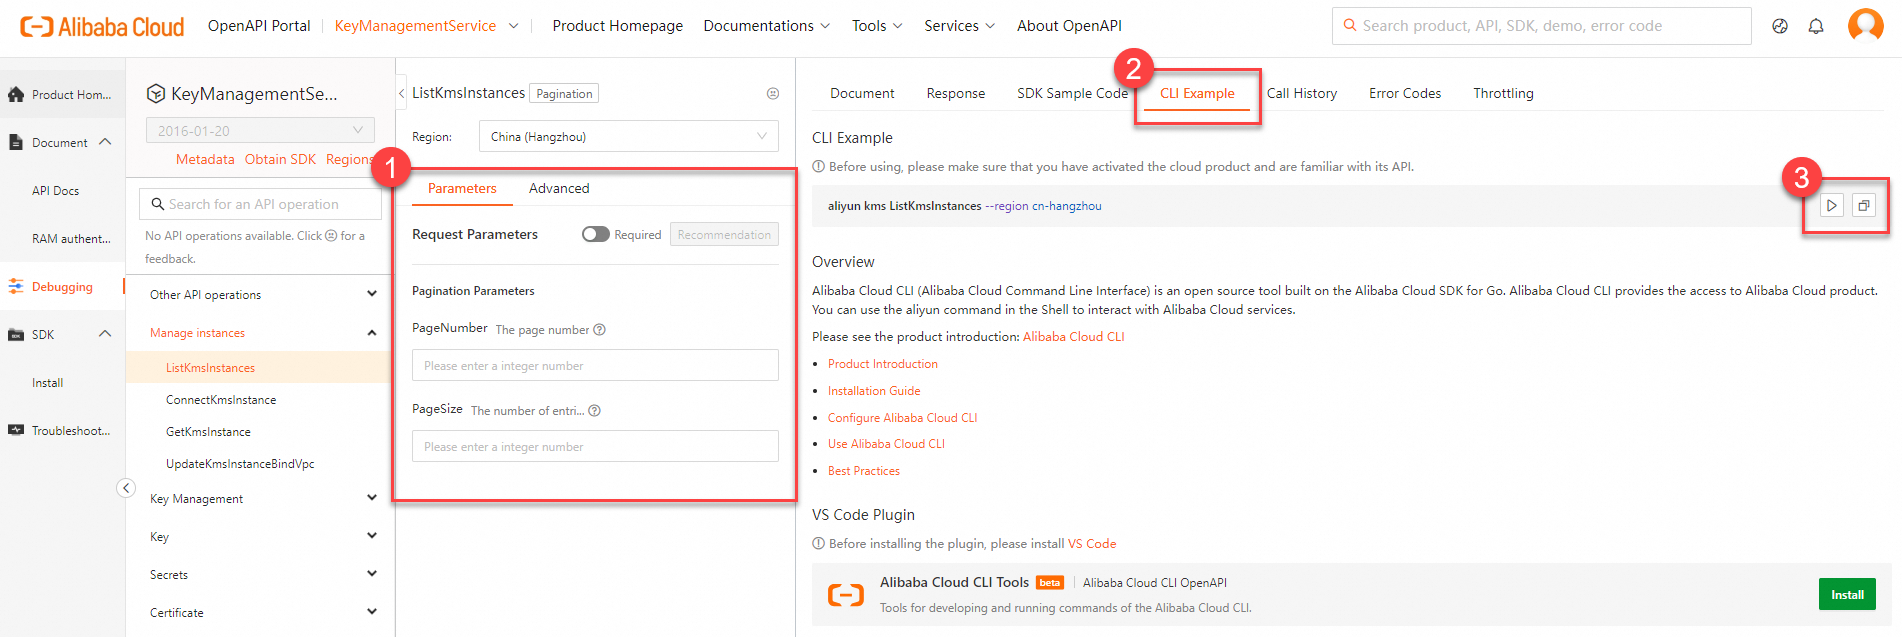Open the Installation Guide link
This screenshot has height=637, width=1902.
(874, 391)
